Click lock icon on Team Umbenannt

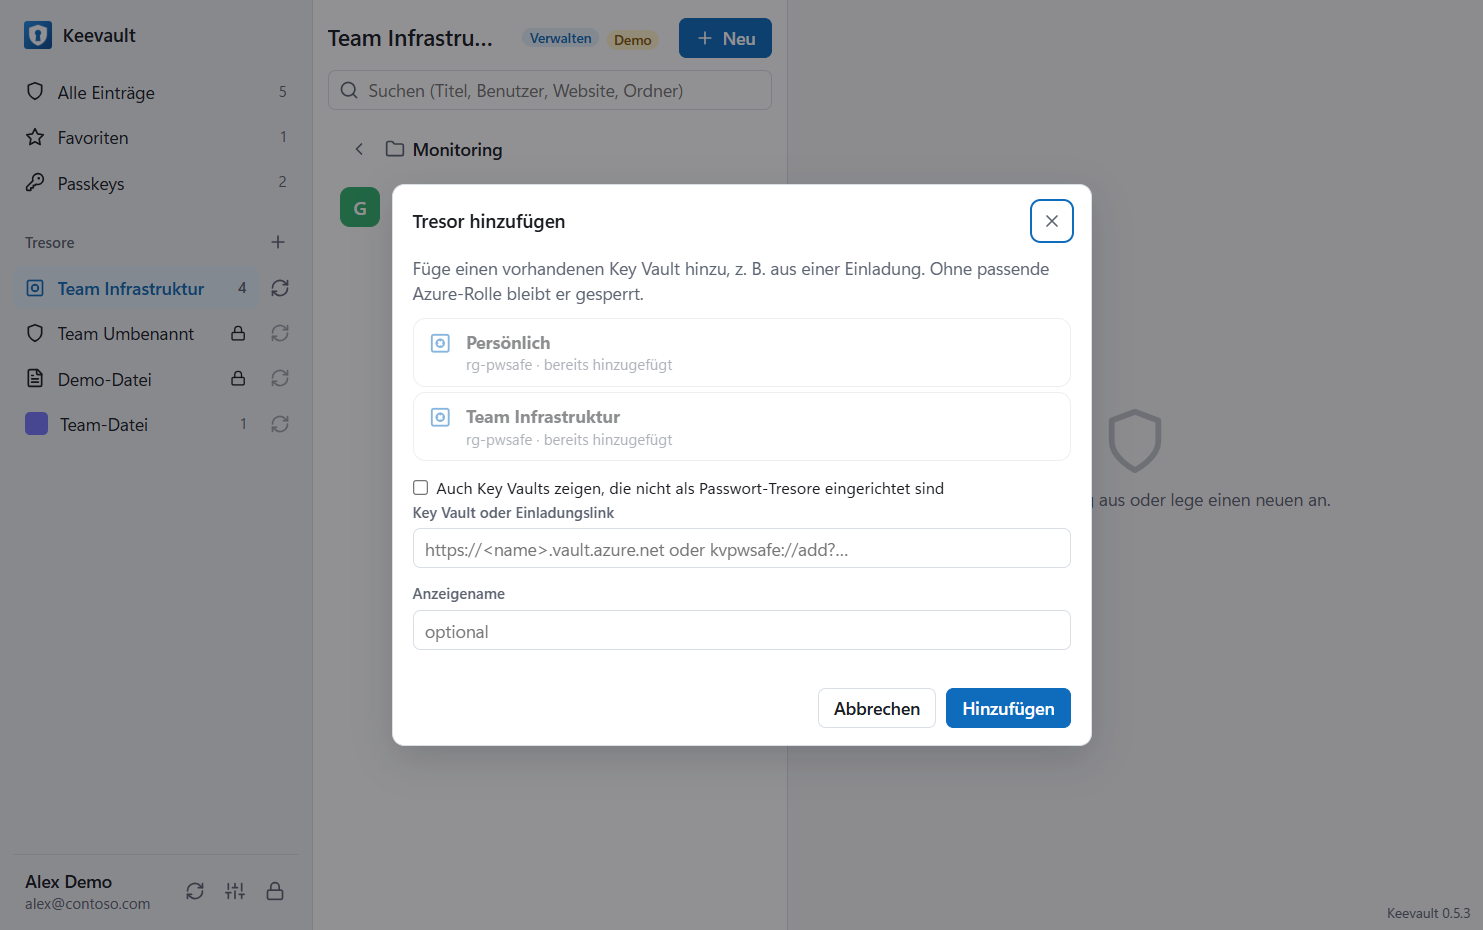[238, 333]
